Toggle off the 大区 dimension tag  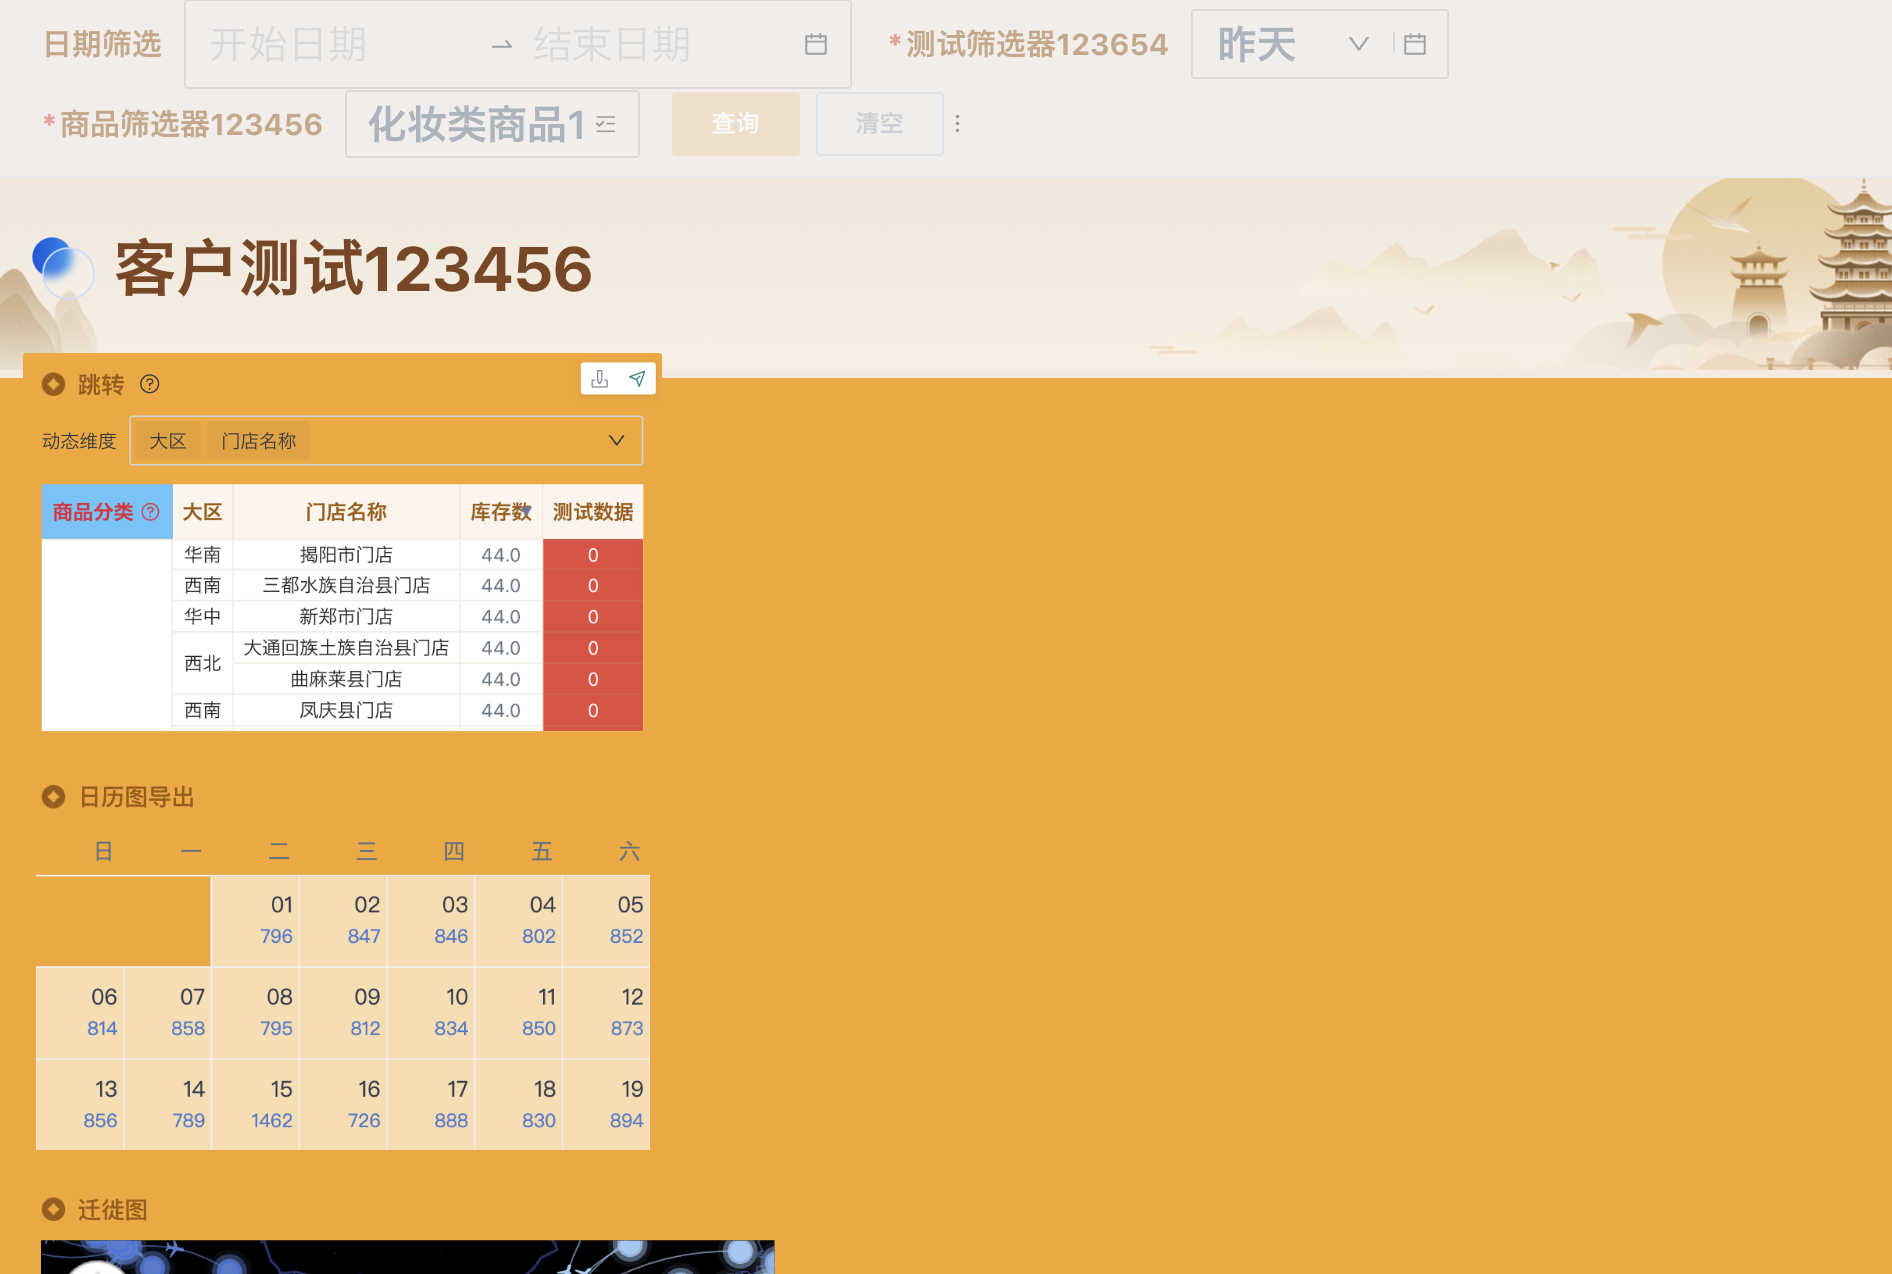click(168, 440)
